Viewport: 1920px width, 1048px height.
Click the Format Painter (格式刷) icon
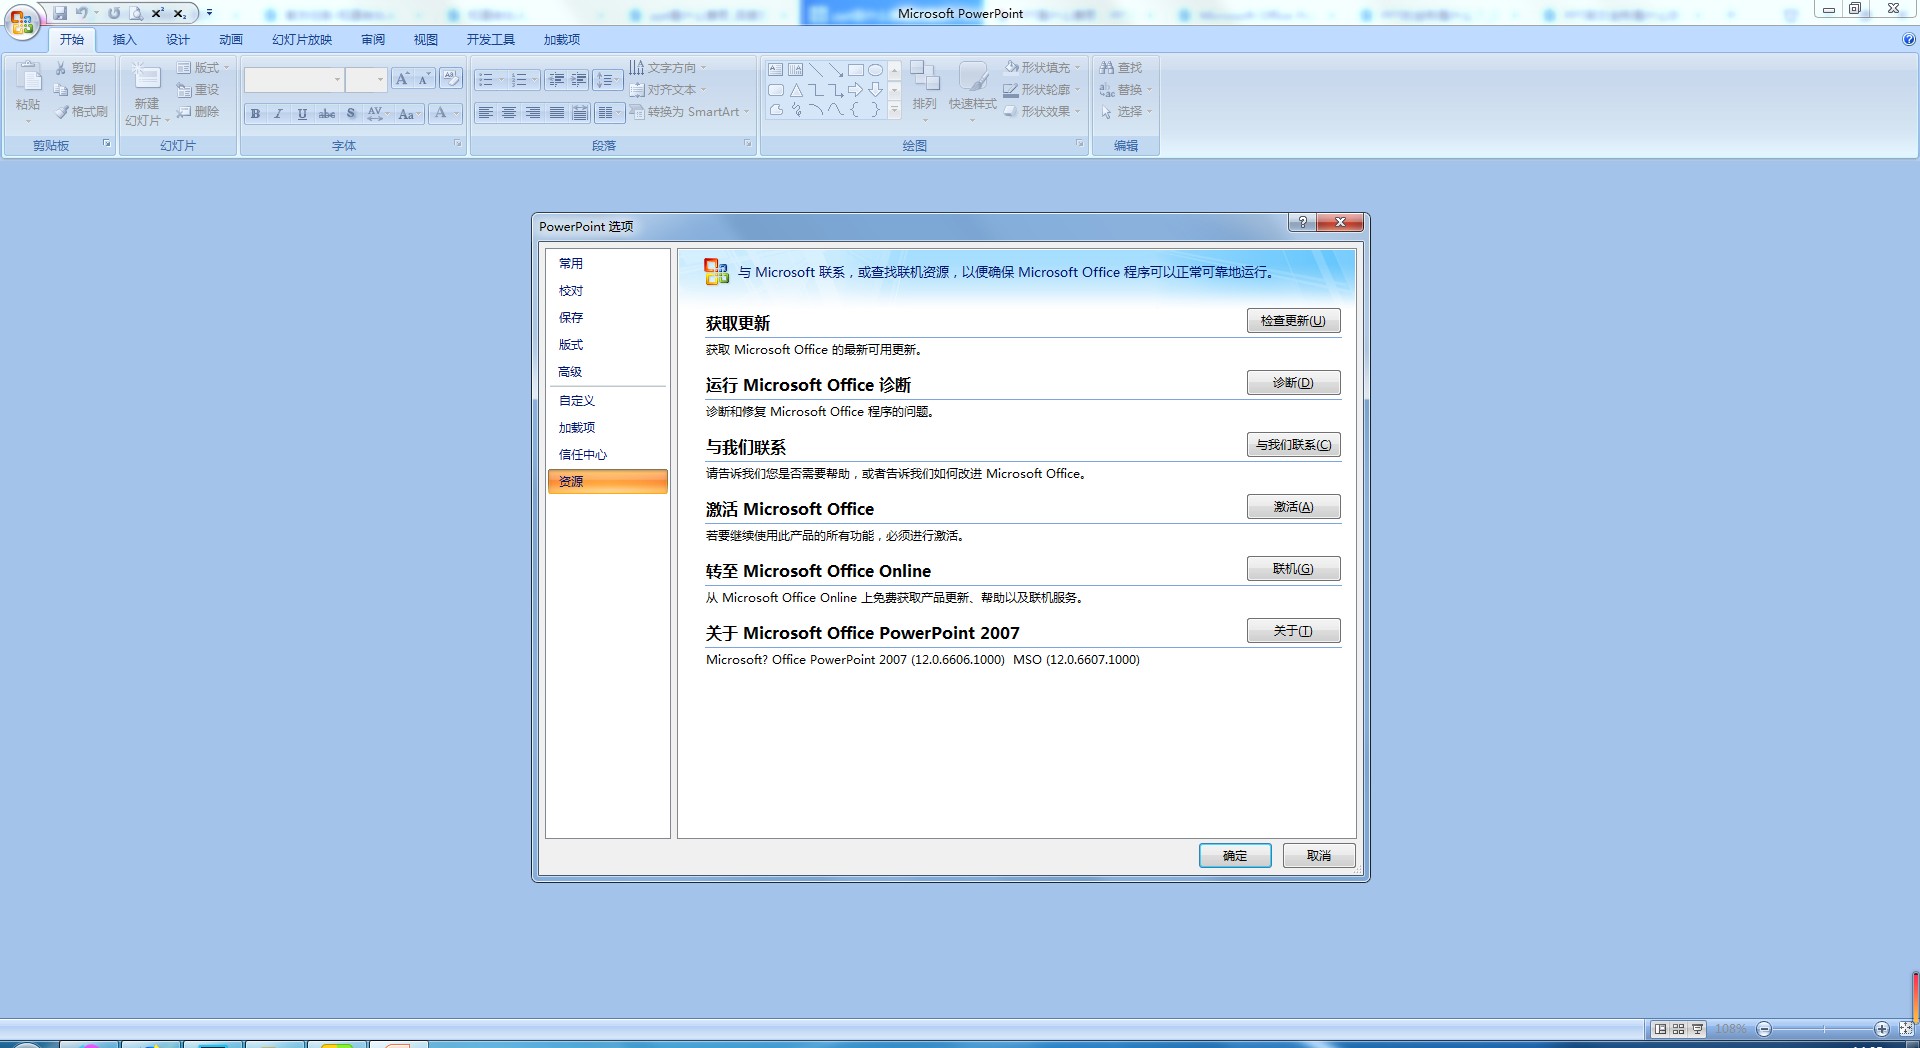click(x=62, y=112)
